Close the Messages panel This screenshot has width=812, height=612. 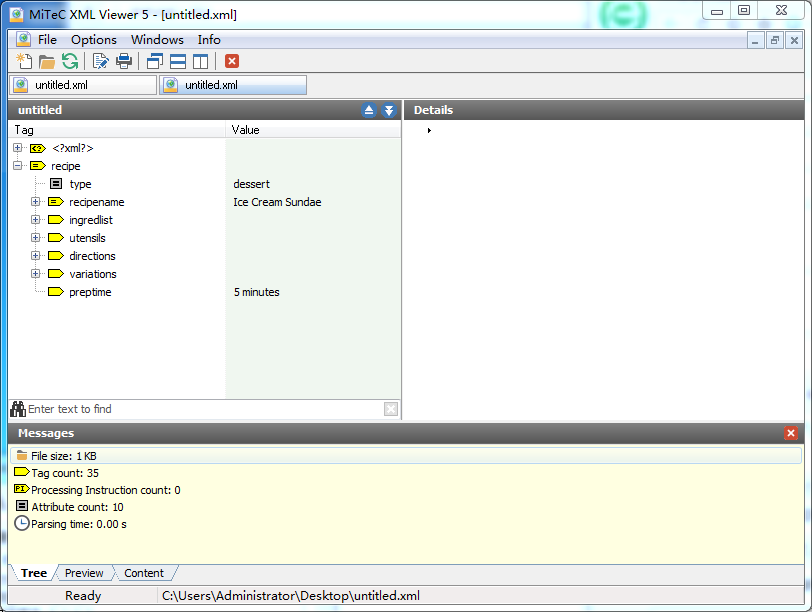(x=791, y=433)
